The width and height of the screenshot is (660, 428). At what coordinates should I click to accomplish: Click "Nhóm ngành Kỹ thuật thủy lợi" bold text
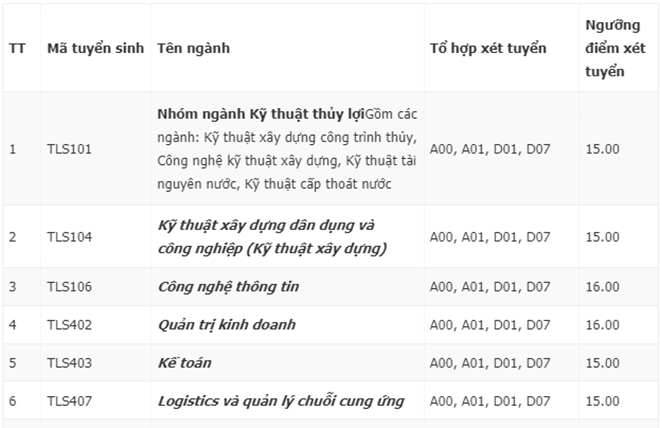click(x=261, y=113)
